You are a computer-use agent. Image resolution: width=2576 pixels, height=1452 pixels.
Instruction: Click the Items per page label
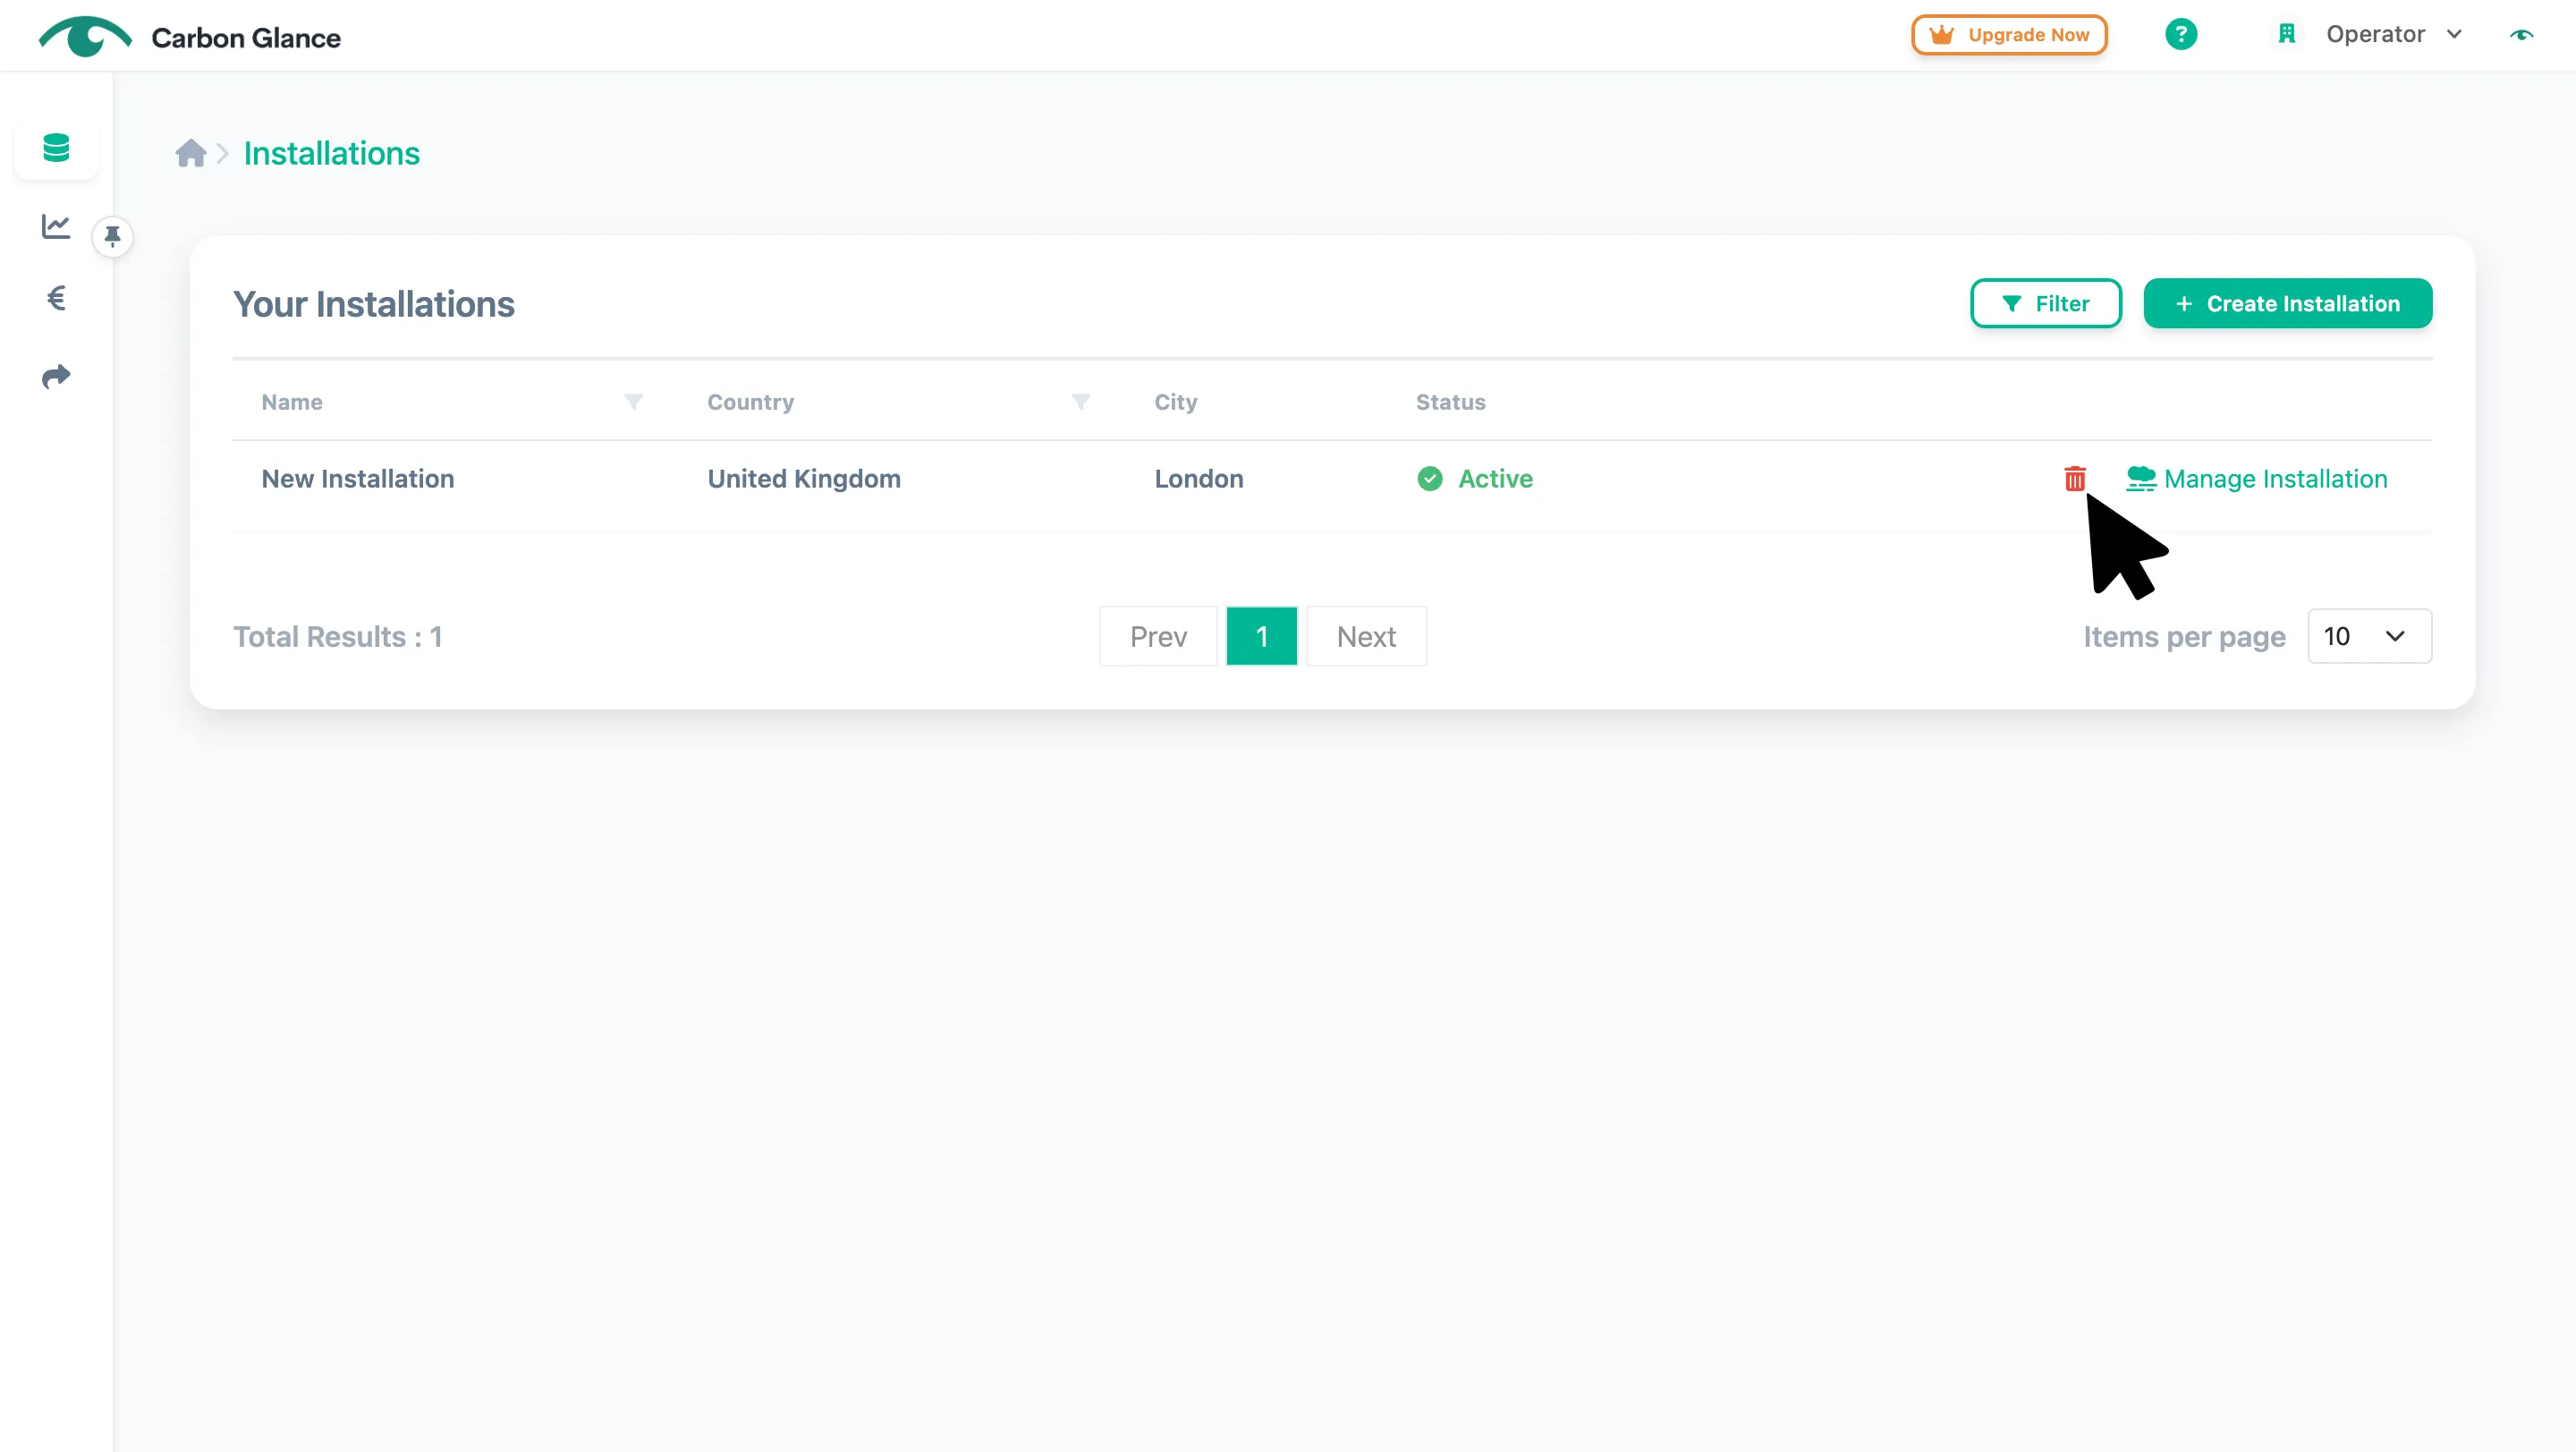2184,637
